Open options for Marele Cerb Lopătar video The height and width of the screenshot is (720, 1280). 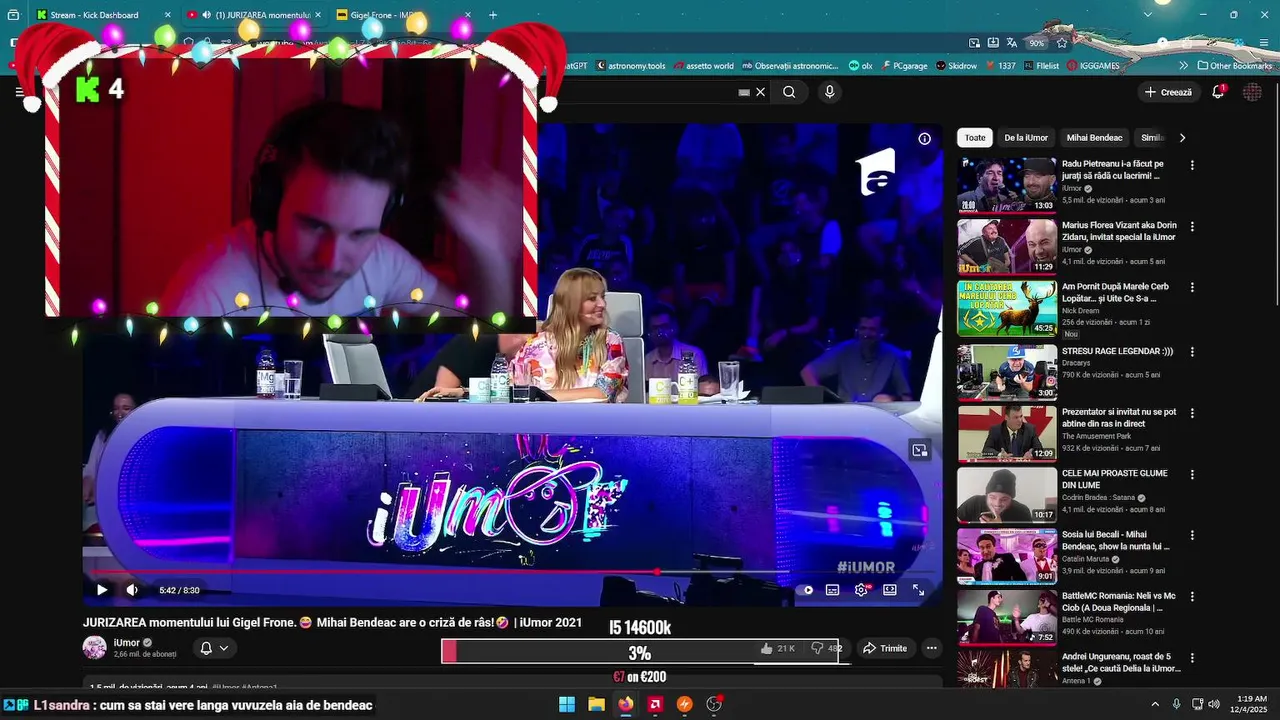click(1192, 288)
